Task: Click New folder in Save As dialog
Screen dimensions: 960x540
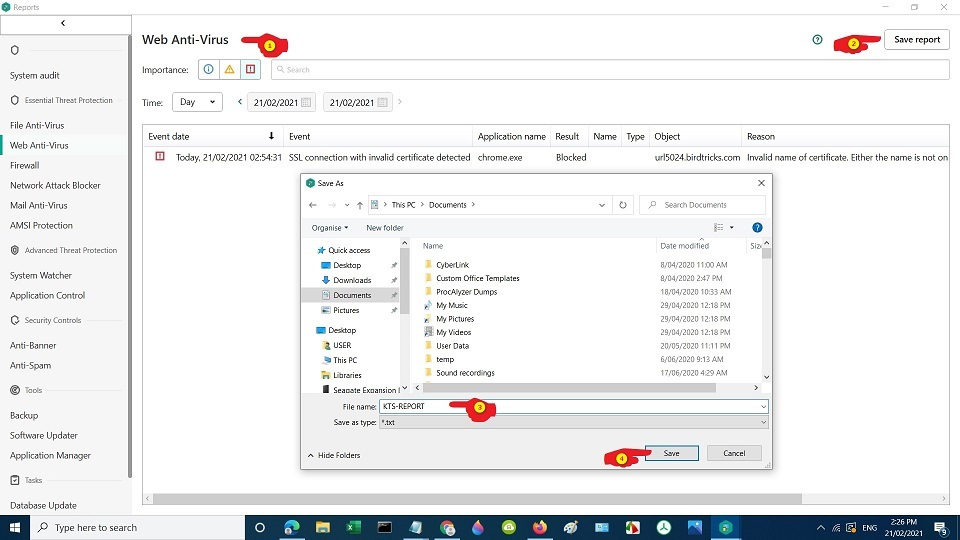Action: [384, 228]
